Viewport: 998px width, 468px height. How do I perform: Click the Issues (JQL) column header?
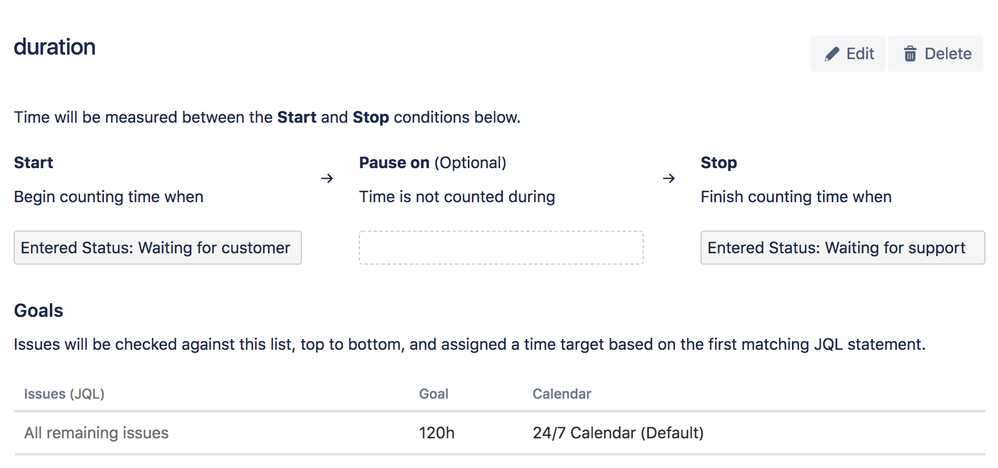point(64,394)
